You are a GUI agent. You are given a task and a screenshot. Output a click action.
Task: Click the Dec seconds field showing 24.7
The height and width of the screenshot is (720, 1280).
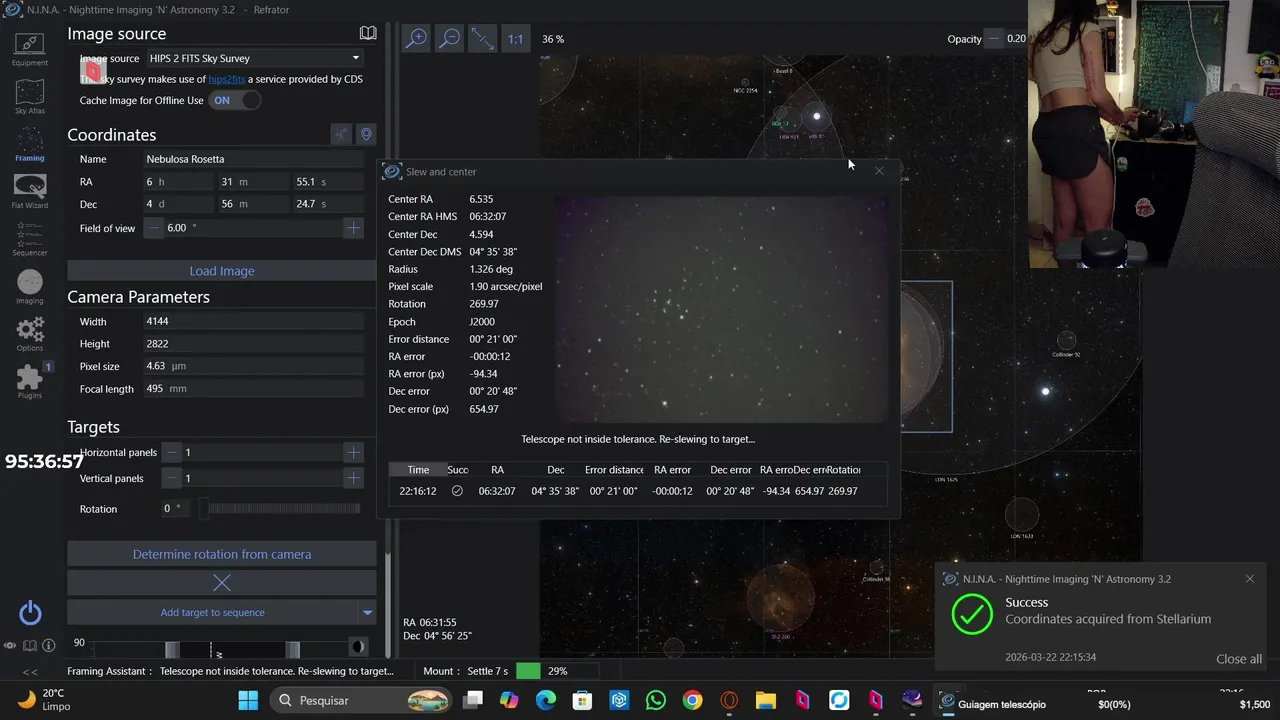pyautogui.click(x=327, y=204)
